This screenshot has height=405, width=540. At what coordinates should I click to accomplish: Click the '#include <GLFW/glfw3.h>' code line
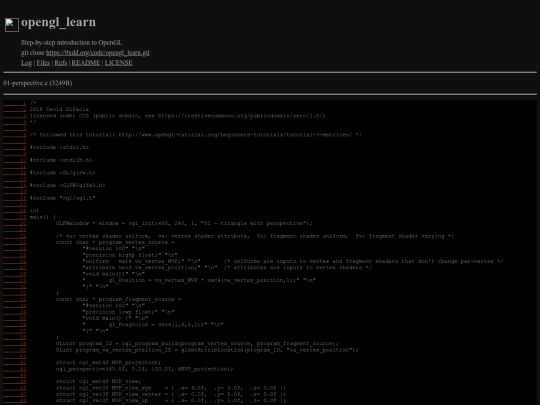coord(68,185)
